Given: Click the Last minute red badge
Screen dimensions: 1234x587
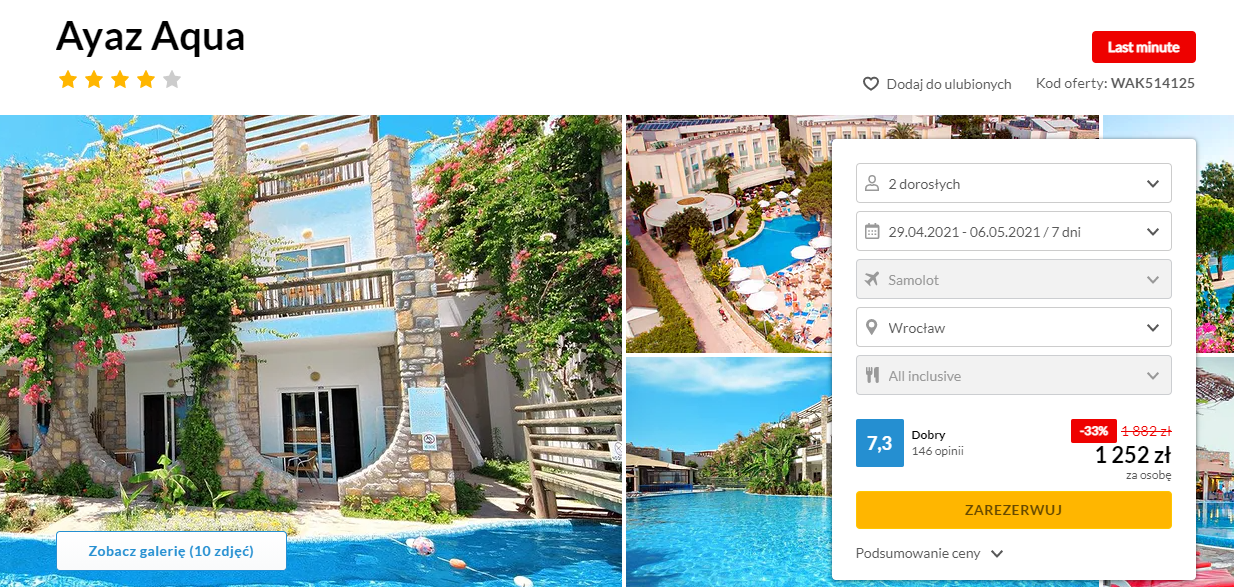Looking at the screenshot, I should click(1144, 47).
